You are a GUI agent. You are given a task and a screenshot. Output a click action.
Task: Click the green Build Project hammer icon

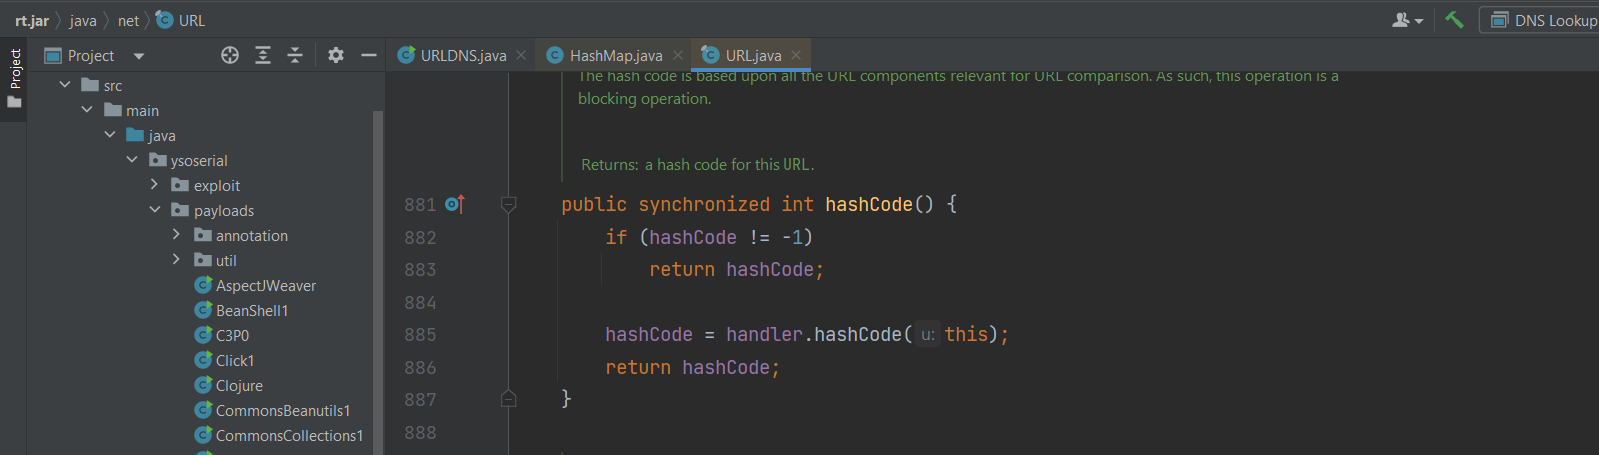coord(1454,20)
